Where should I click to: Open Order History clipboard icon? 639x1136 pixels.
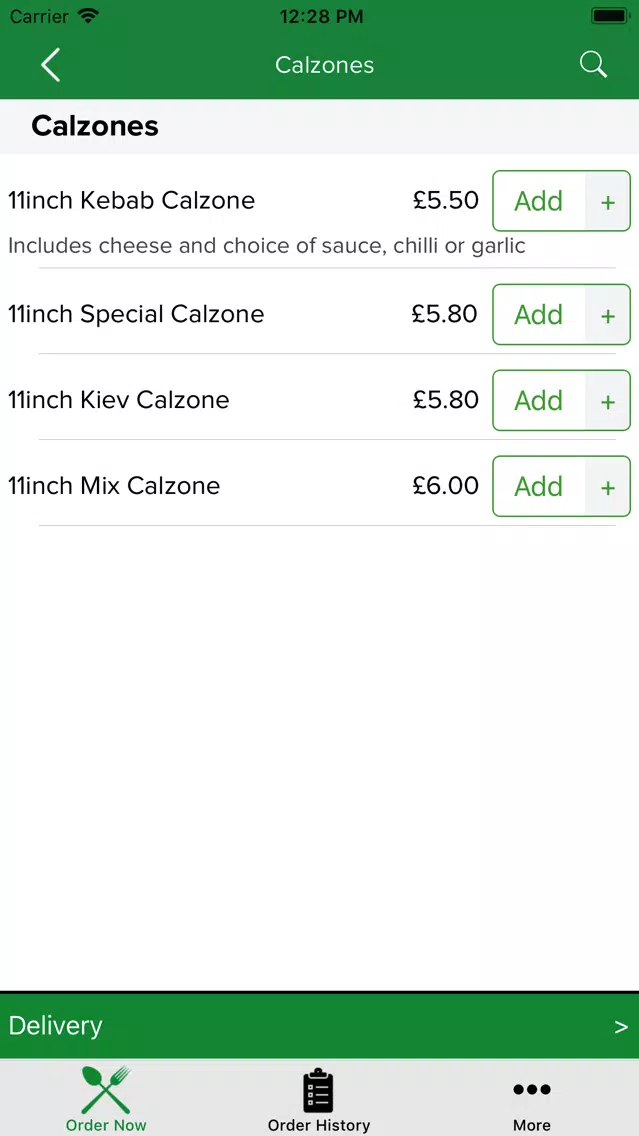(318, 1090)
